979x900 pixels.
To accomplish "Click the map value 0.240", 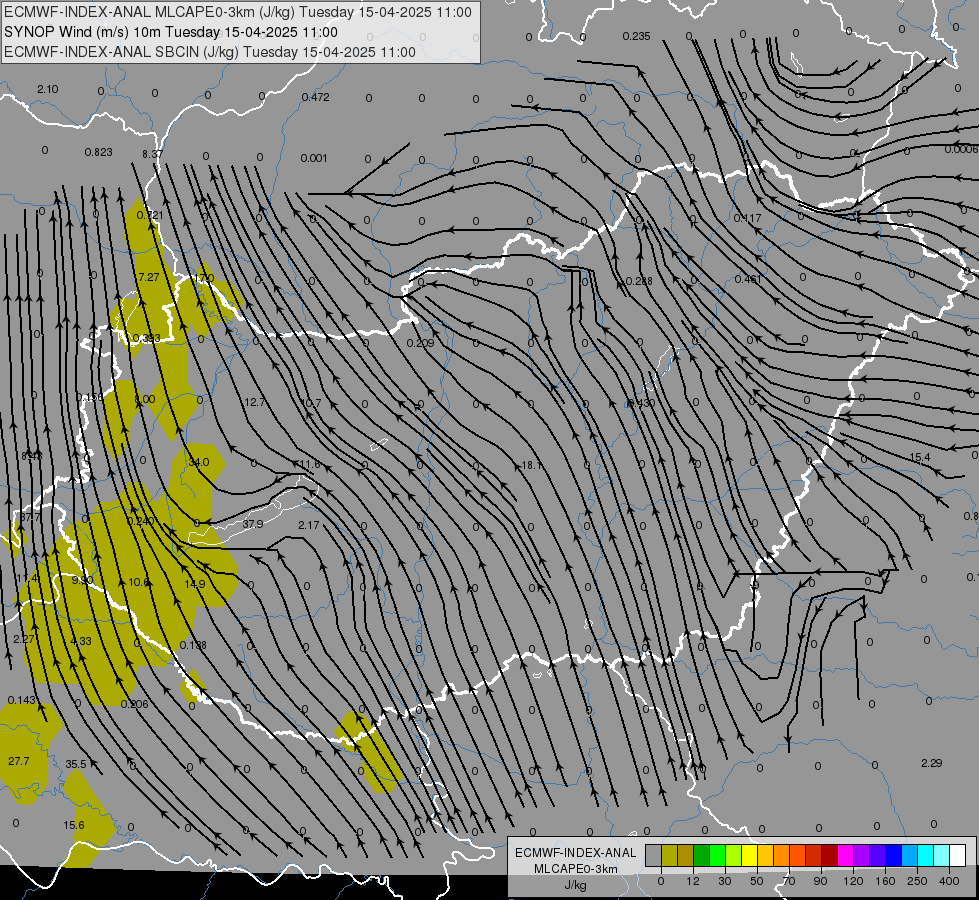I will click(140, 522).
